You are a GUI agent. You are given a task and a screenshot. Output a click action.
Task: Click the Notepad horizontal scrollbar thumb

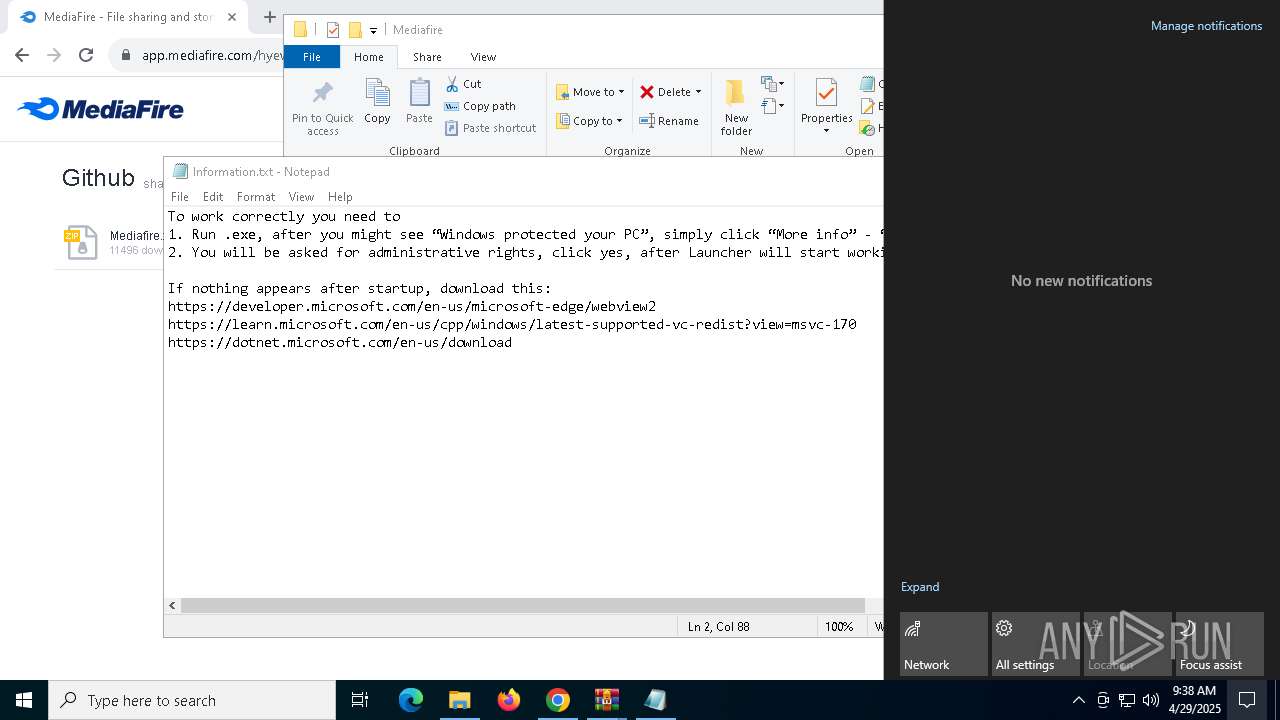pos(522,605)
